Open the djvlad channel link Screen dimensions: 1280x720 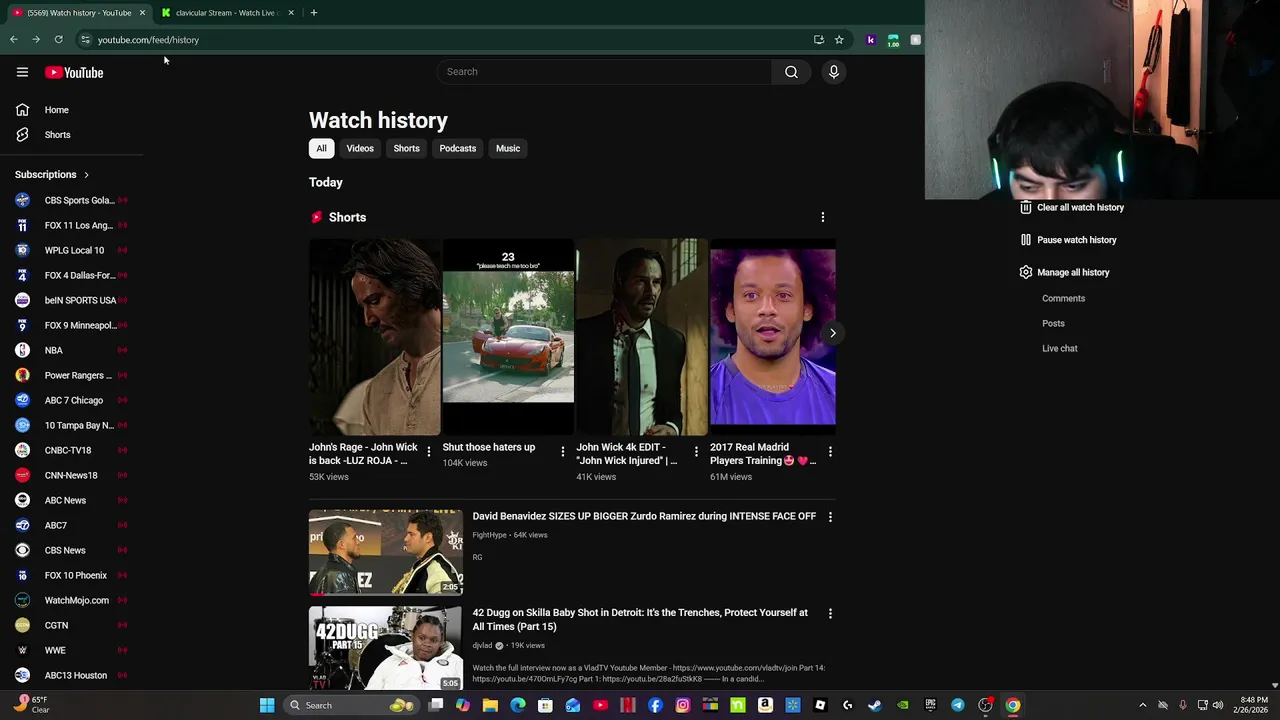pyautogui.click(x=482, y=645)
